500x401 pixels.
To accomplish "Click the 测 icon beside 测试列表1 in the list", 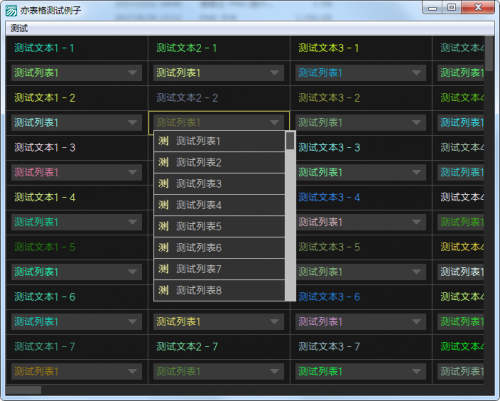I will [x=163, y=141].
